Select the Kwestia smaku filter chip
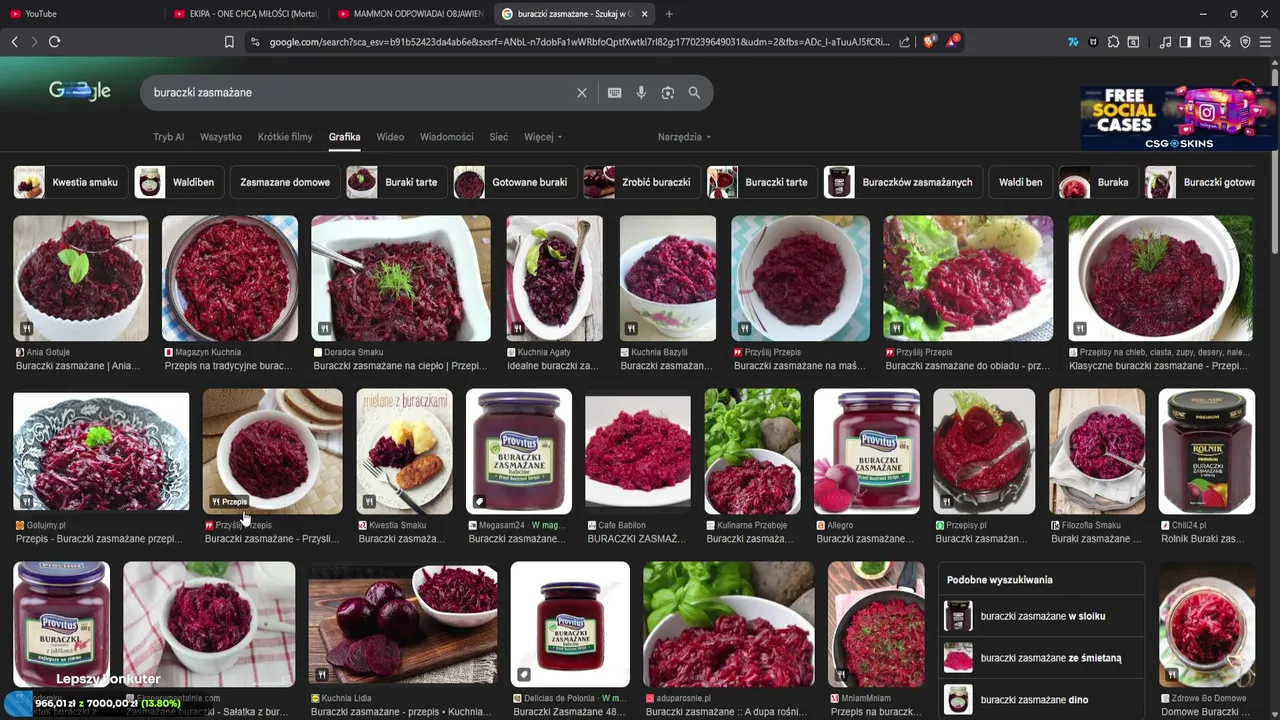The height and width of the screenshot is (720, 1280). tap(71, 182)
